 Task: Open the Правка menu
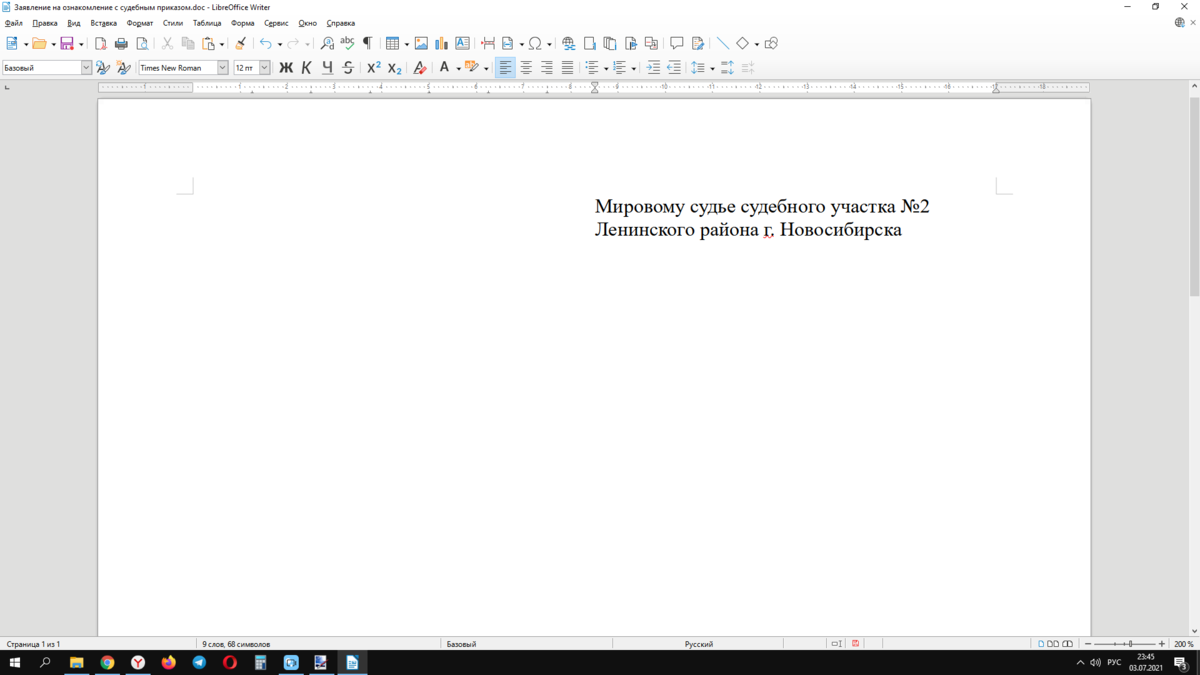click(x=45, y=23)
